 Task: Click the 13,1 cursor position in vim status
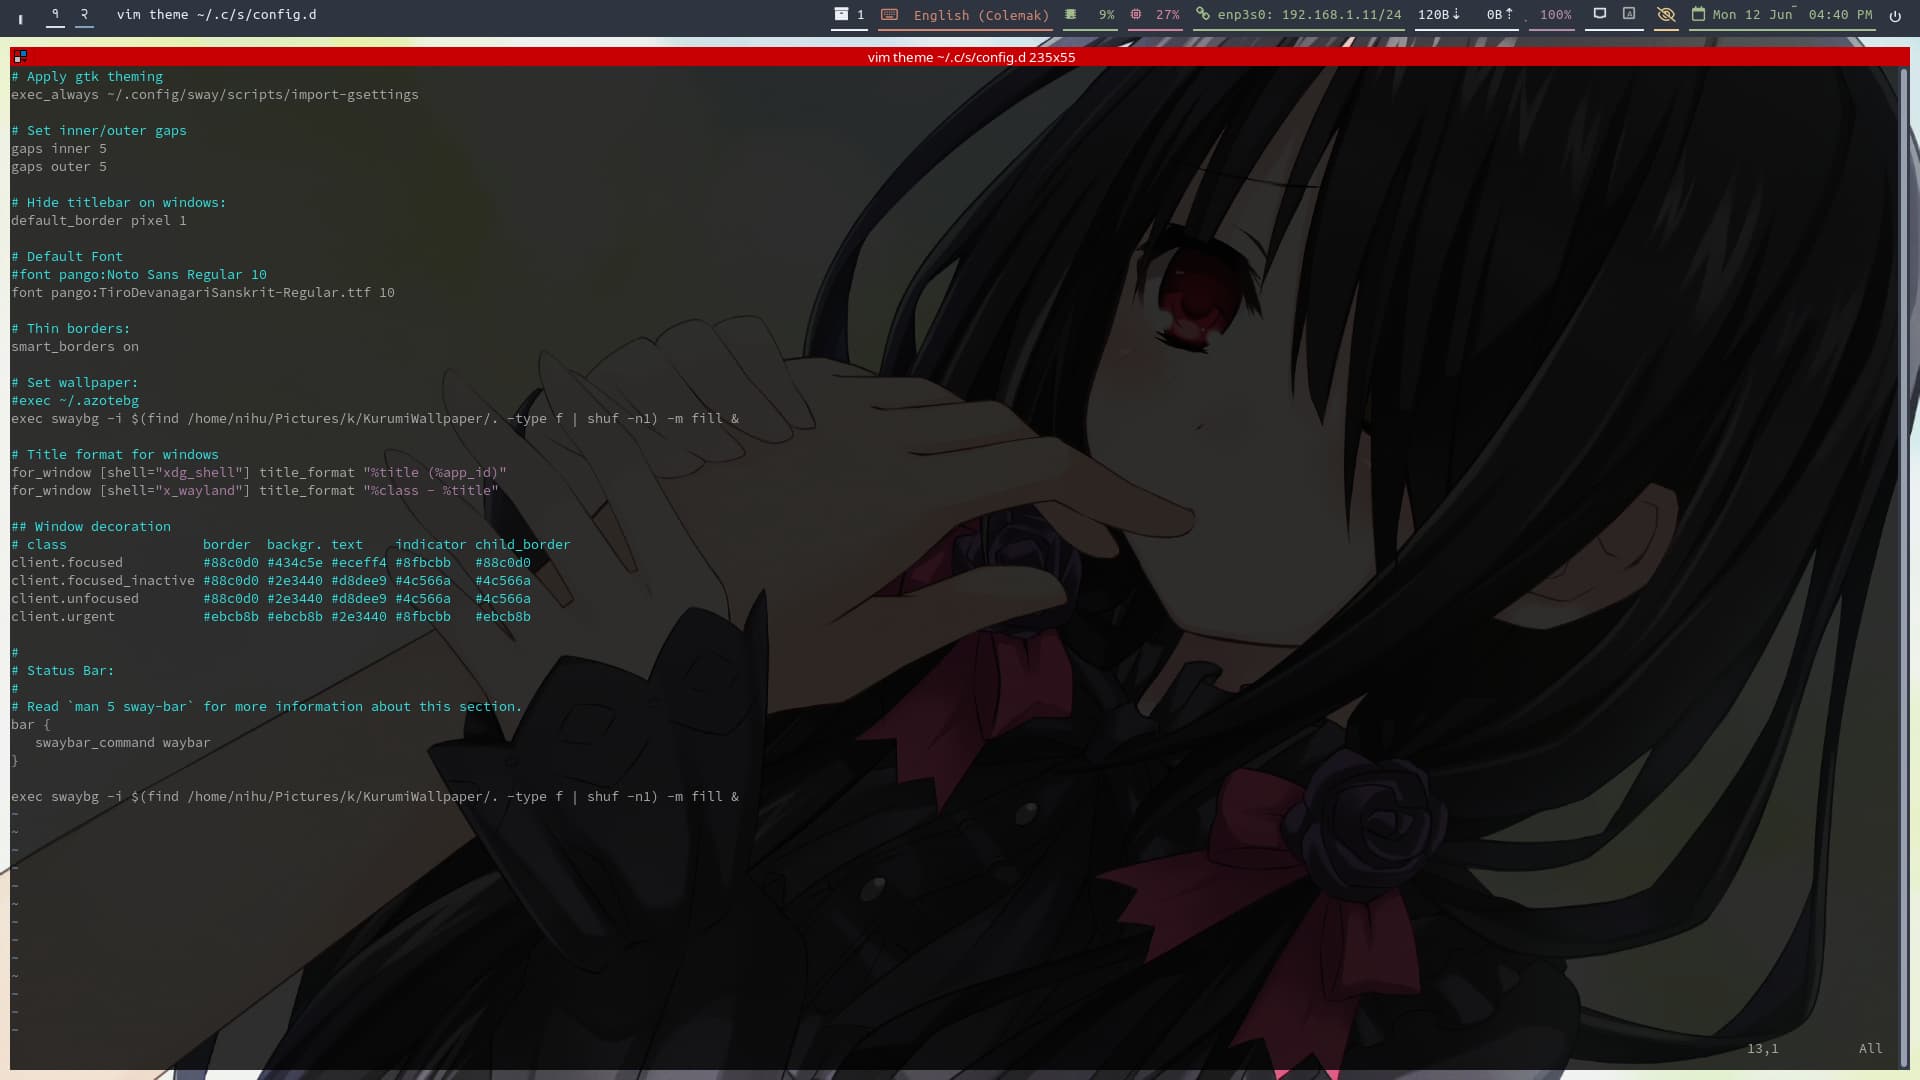point(1763,1049)
